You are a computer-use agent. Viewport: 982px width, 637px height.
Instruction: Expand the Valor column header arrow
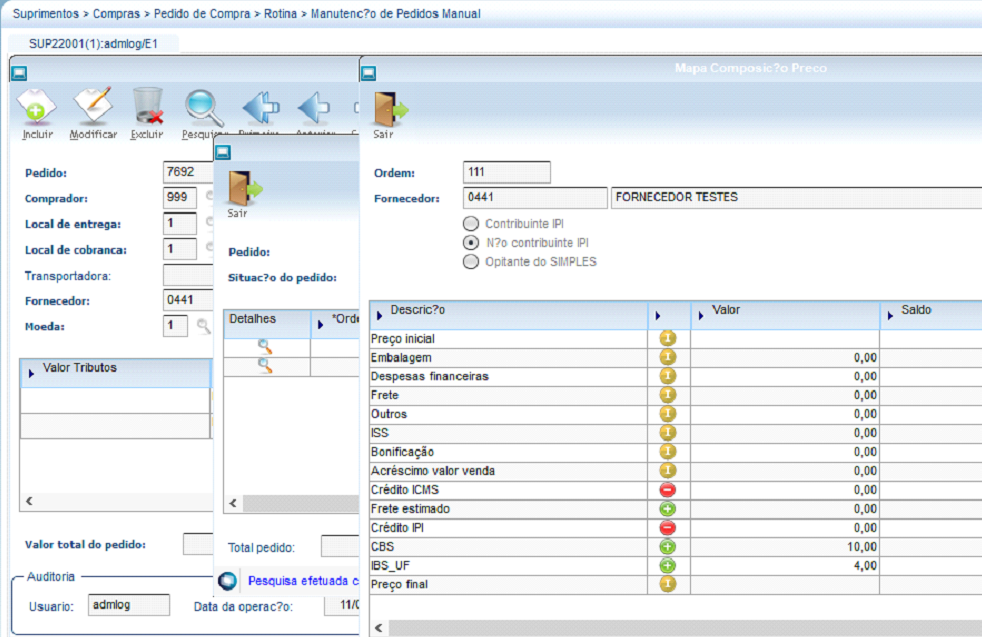[701, 316]
